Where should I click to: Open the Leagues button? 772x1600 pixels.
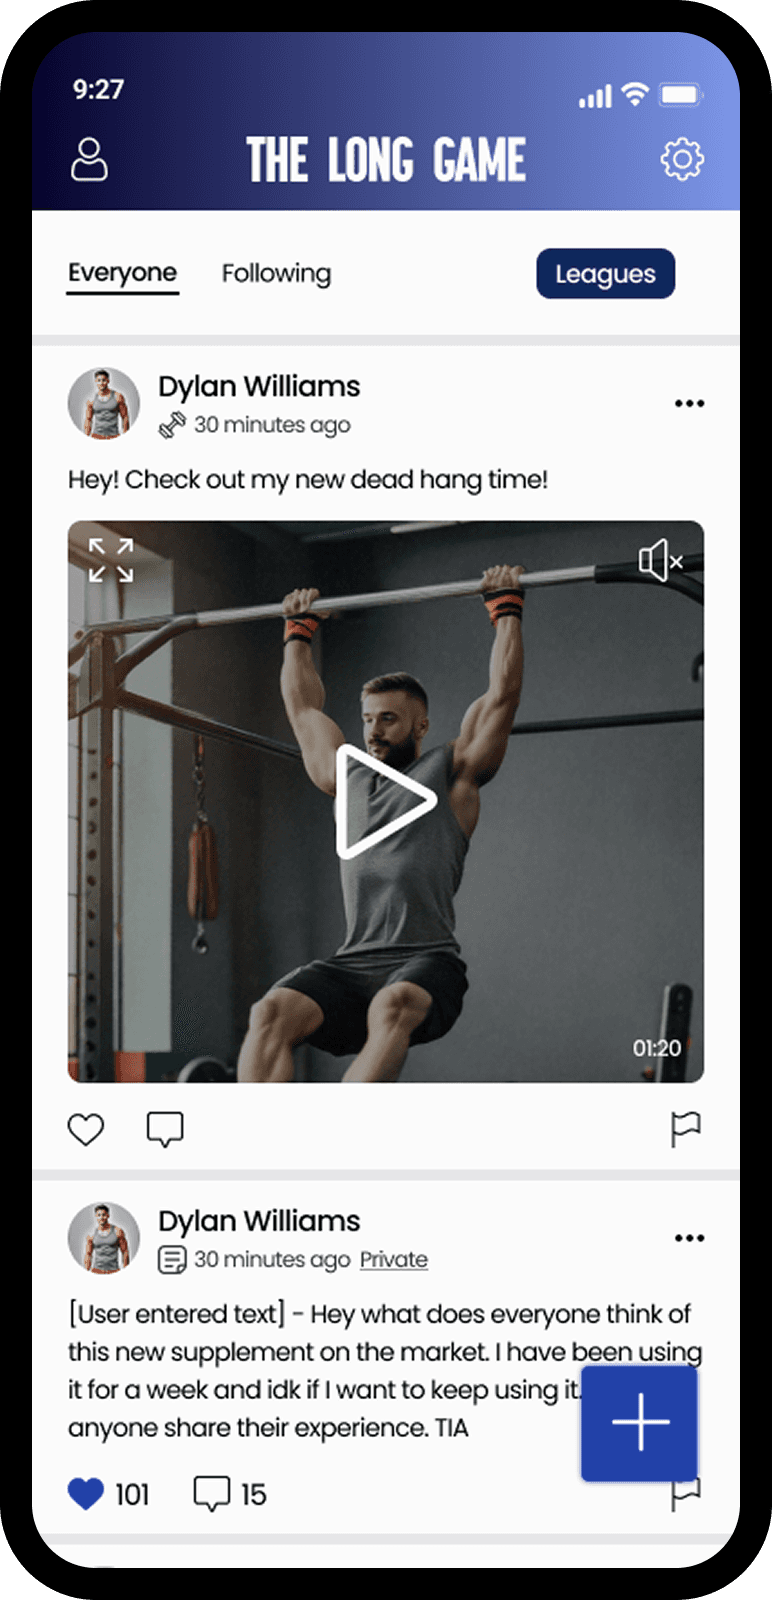pyautogui.click(x=606, y=273)
